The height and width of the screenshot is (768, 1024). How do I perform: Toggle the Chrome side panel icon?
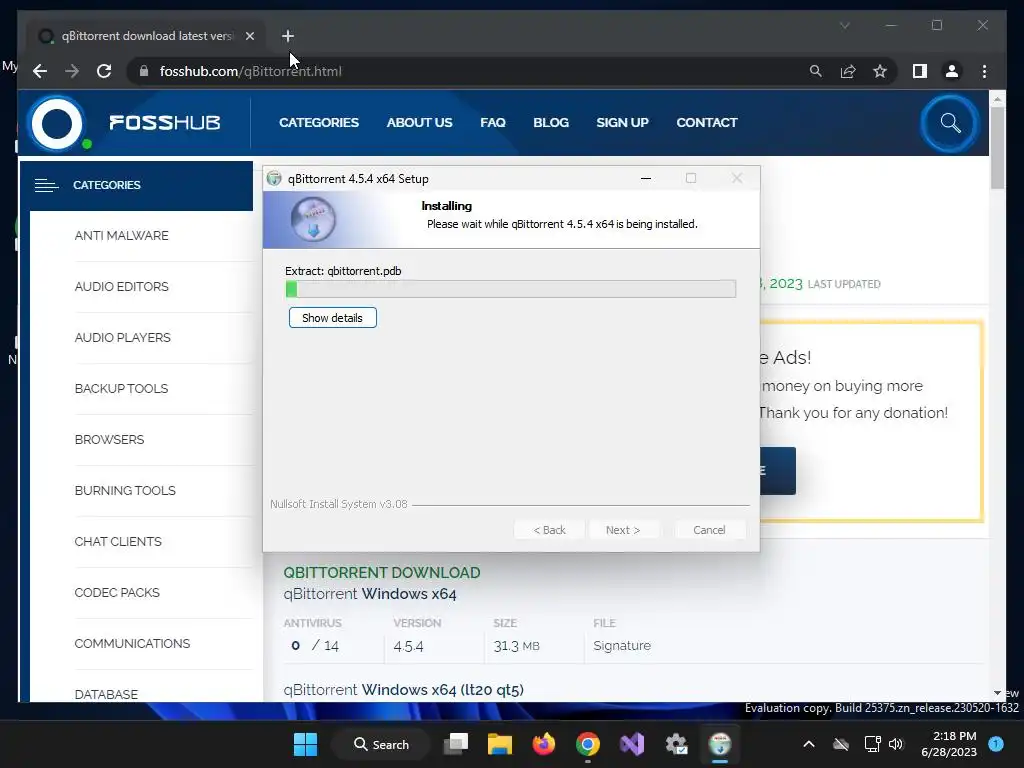[x=920, y=71]
